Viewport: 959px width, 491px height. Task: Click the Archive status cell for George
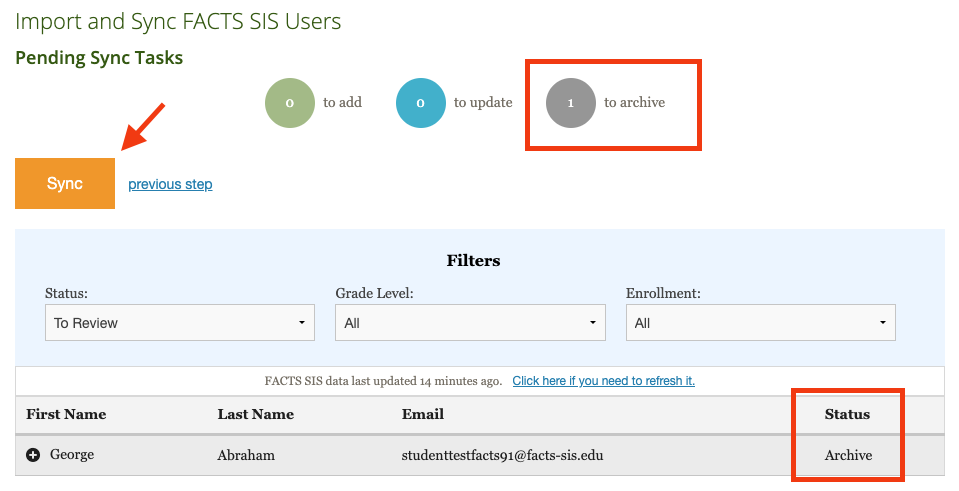(848, 455)
